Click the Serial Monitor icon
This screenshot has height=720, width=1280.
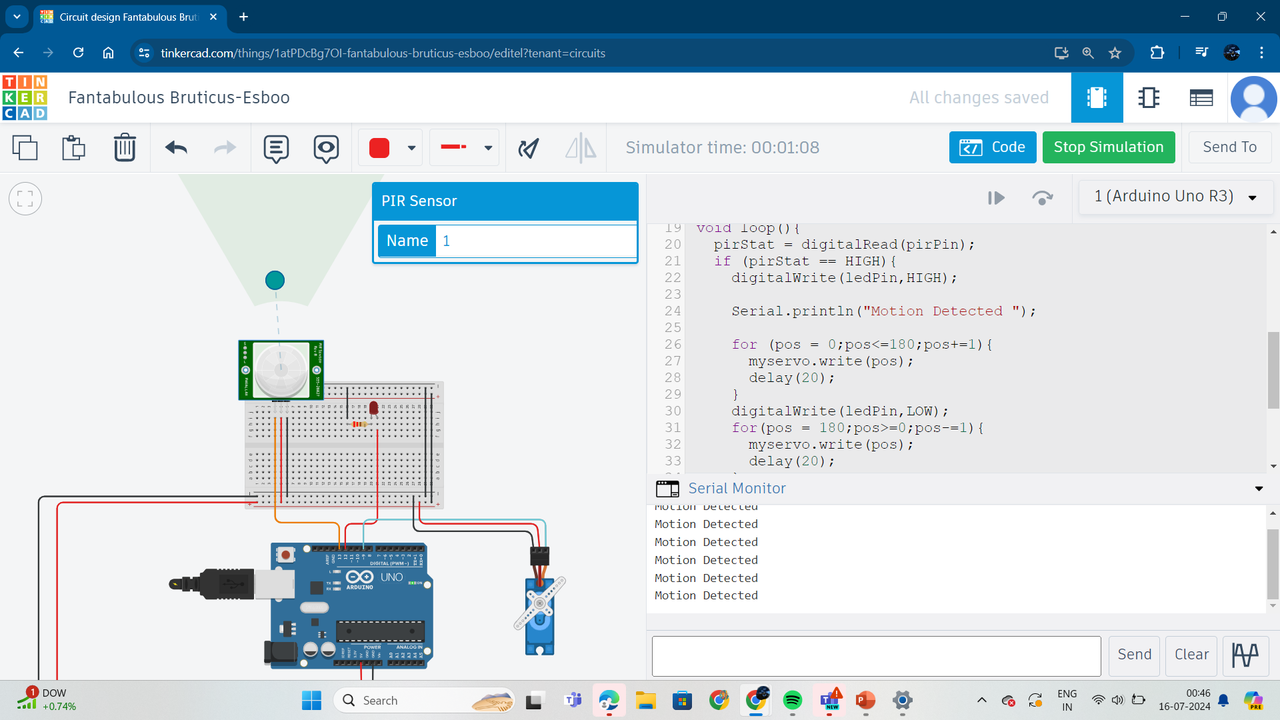(667, 489)
